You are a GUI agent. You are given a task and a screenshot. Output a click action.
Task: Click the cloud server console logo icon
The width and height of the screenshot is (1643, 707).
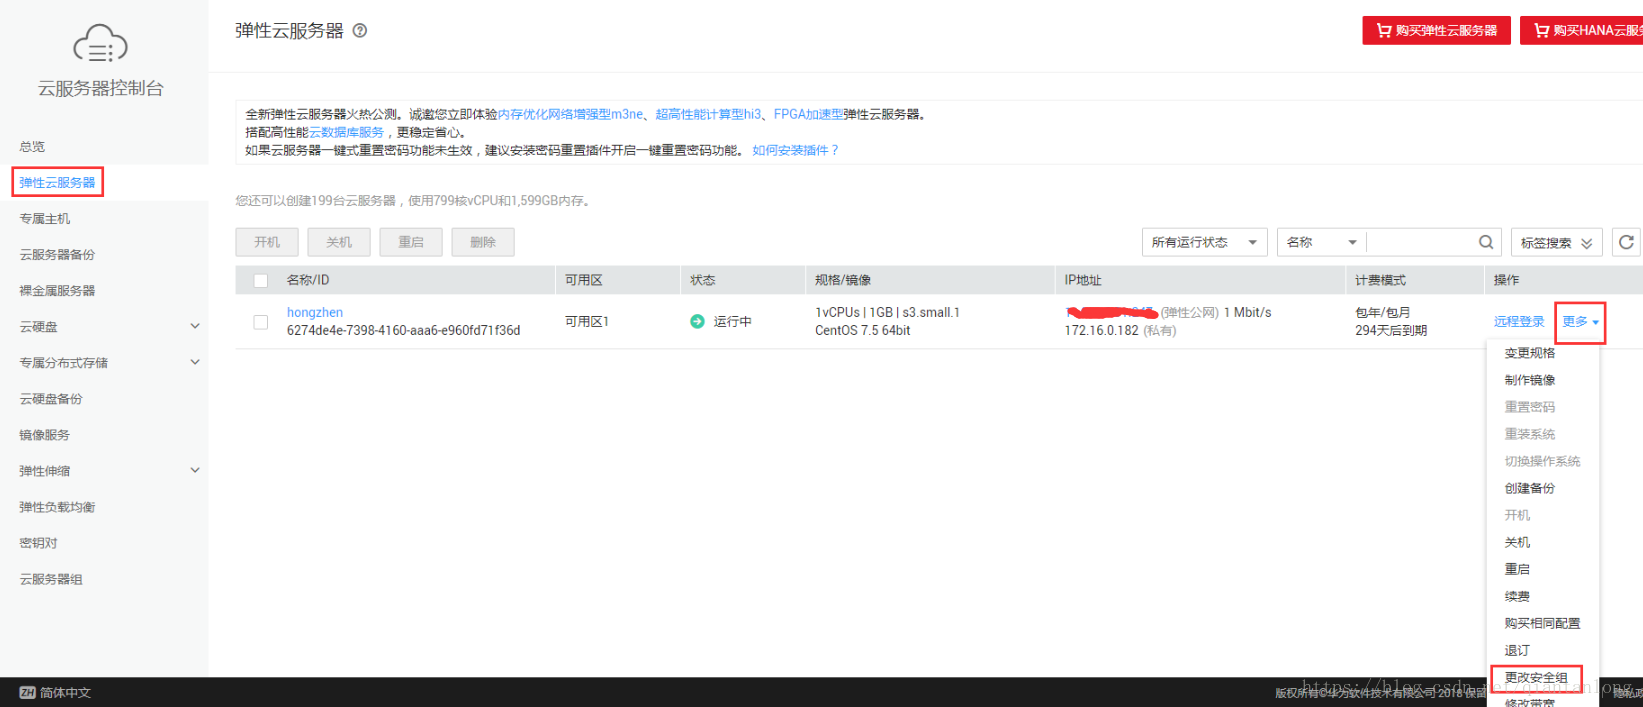(100, 43)
